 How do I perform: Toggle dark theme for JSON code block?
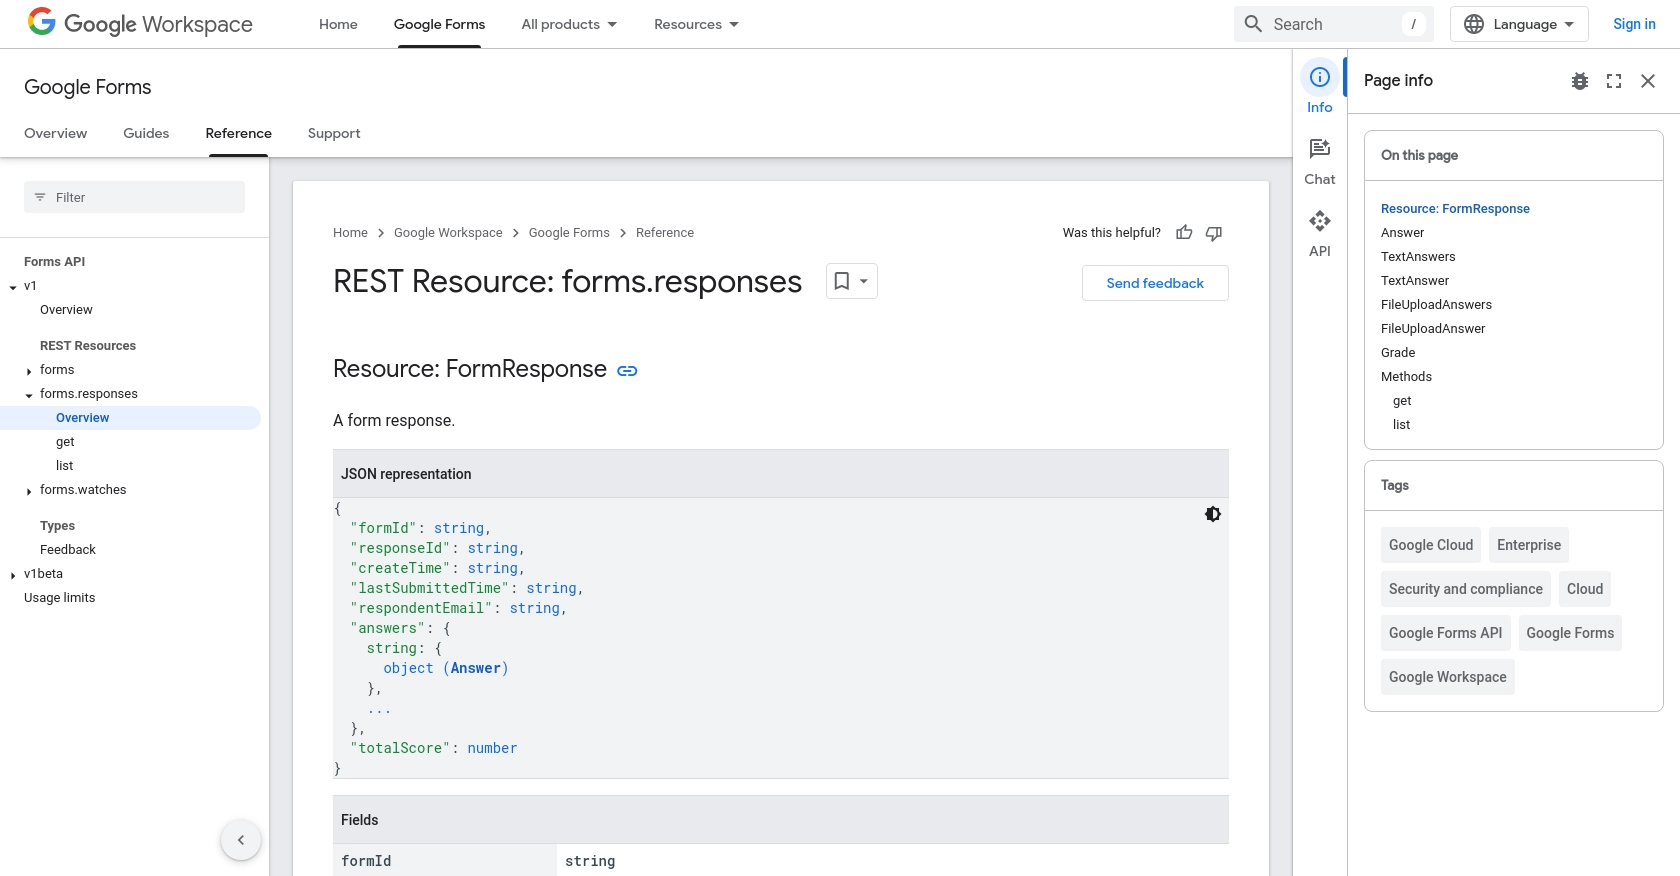[1213, 514]
